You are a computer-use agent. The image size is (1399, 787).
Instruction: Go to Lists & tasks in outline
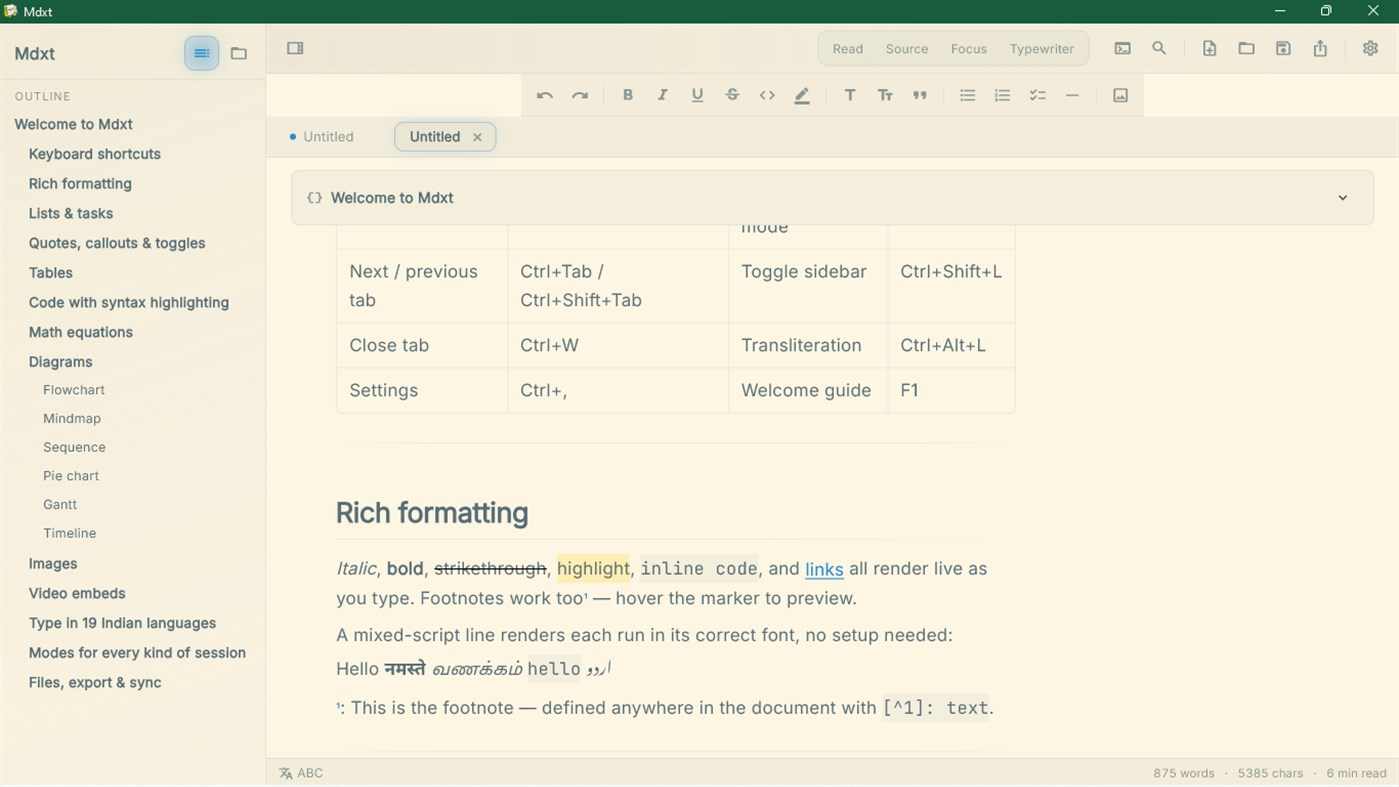tap(71, 213)
